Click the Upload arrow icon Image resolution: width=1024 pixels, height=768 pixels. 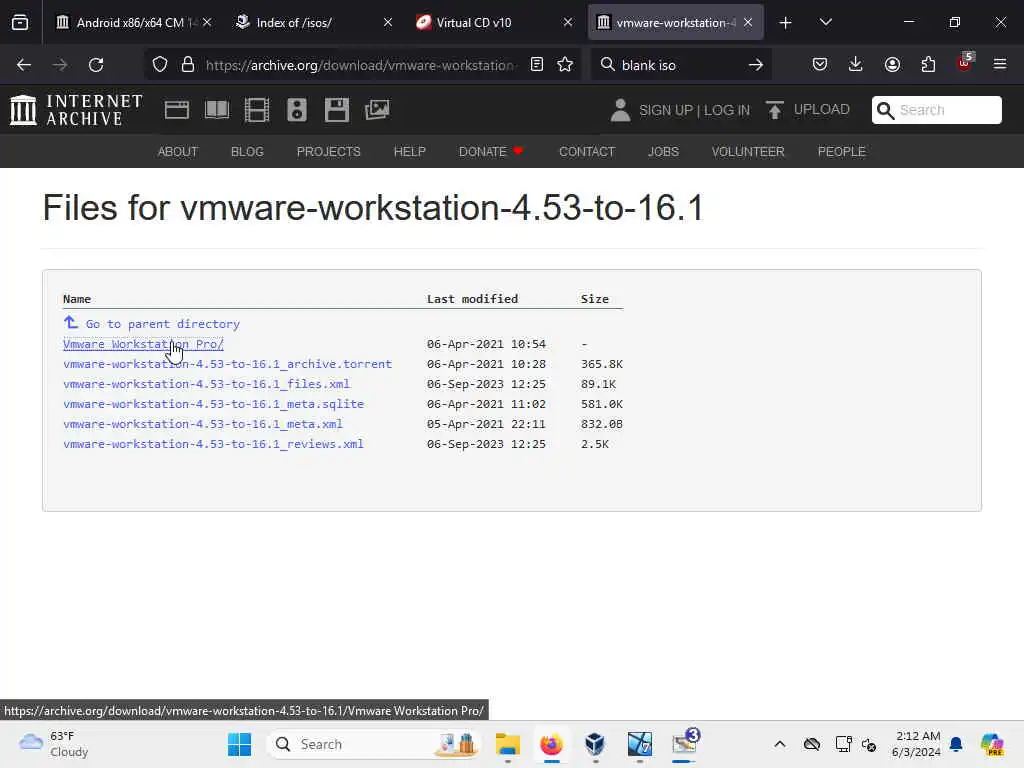[x=775, y=110]
